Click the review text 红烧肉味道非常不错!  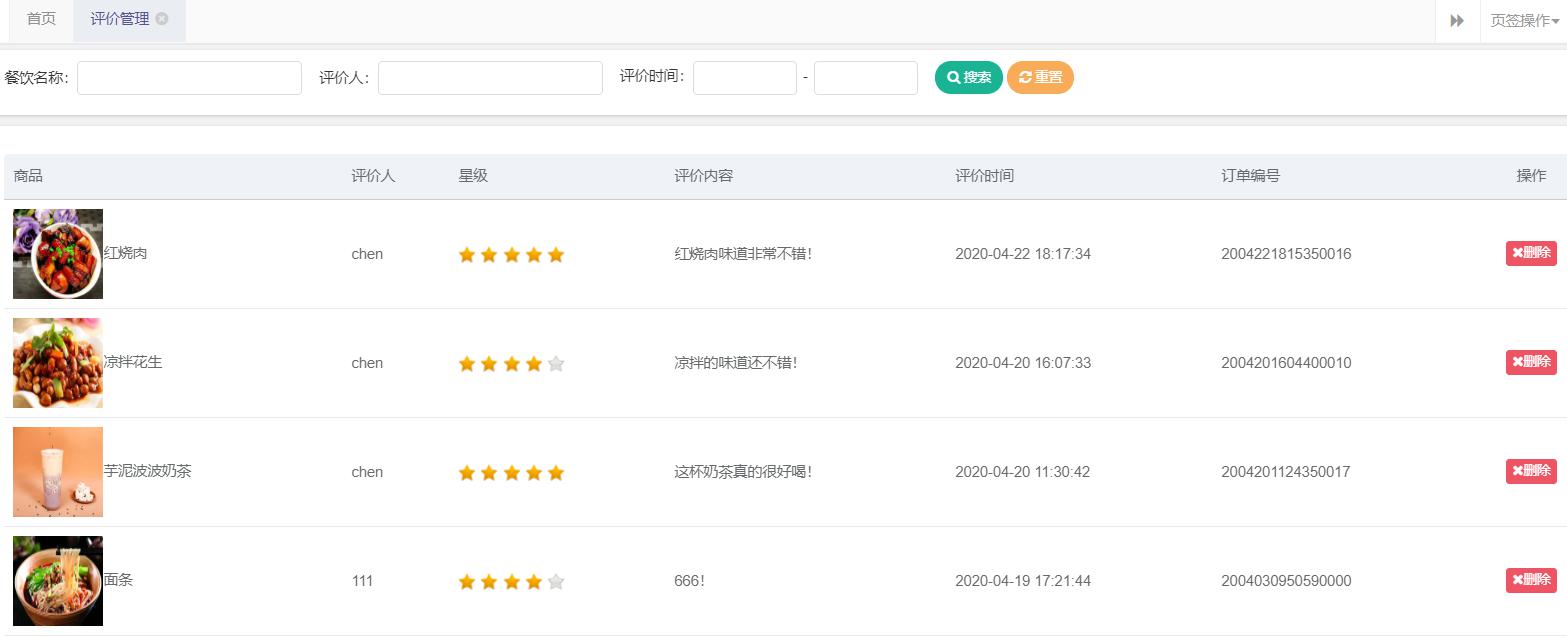[x=743, y=254]
